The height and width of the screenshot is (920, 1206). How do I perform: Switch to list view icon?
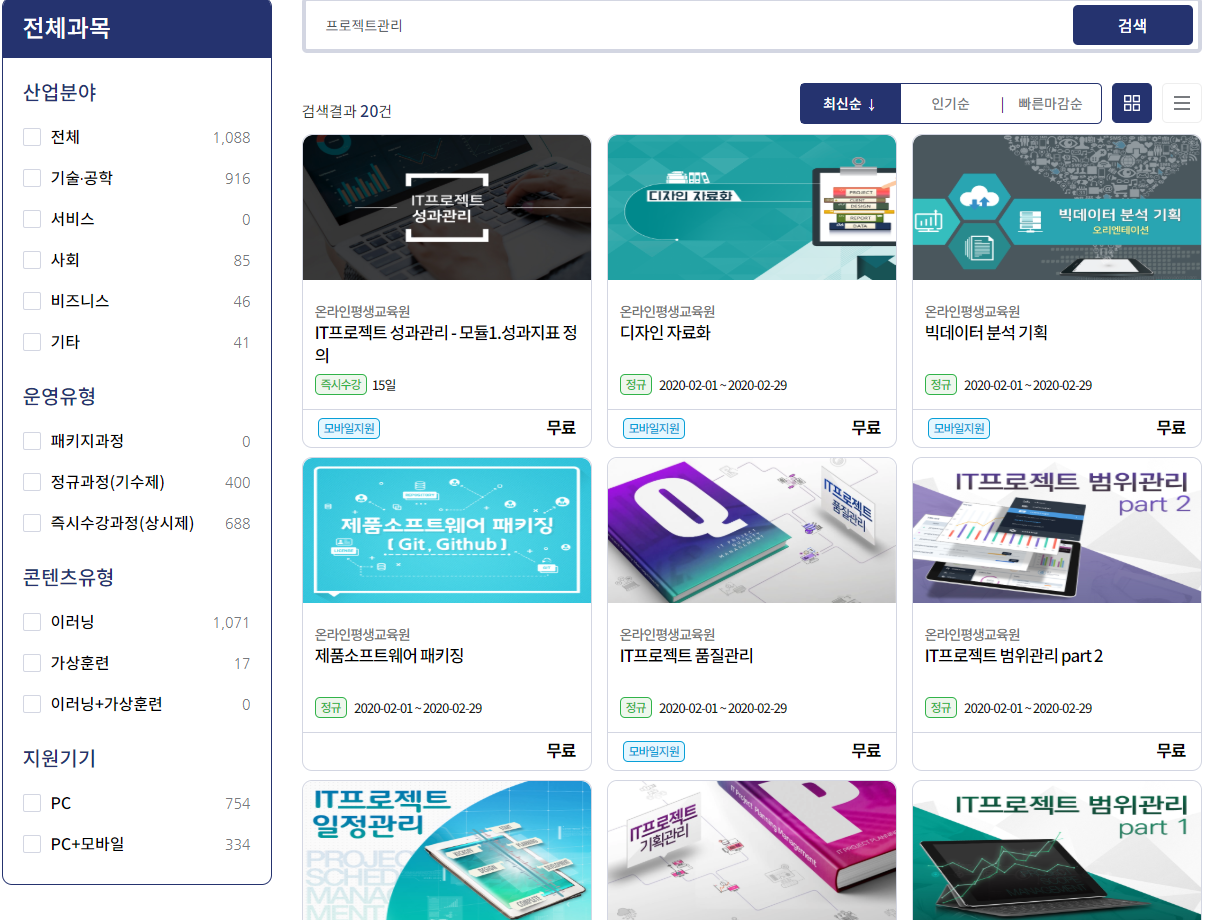click(x=1182, y=103)
